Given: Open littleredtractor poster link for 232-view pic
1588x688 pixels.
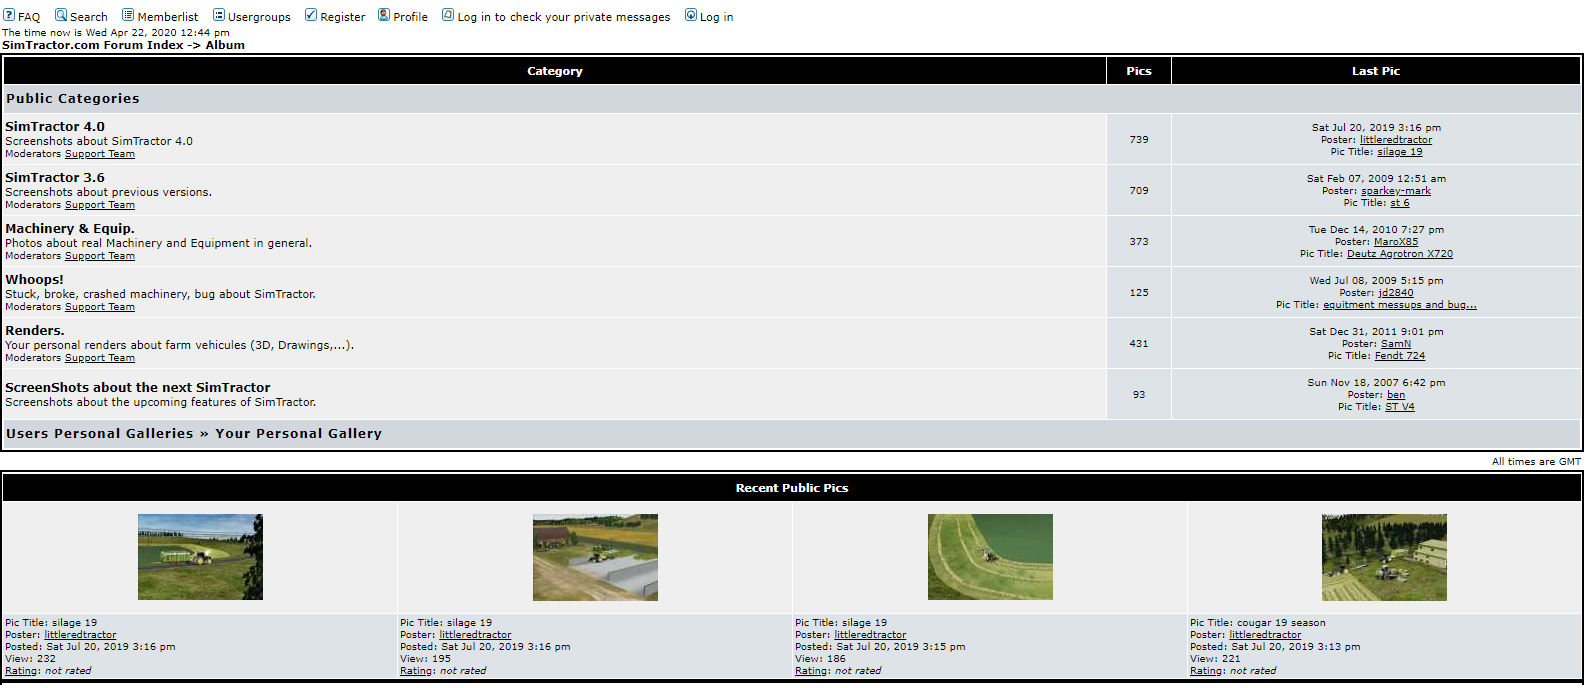Looking at the screenshot, I should click(x=80, y=635).
